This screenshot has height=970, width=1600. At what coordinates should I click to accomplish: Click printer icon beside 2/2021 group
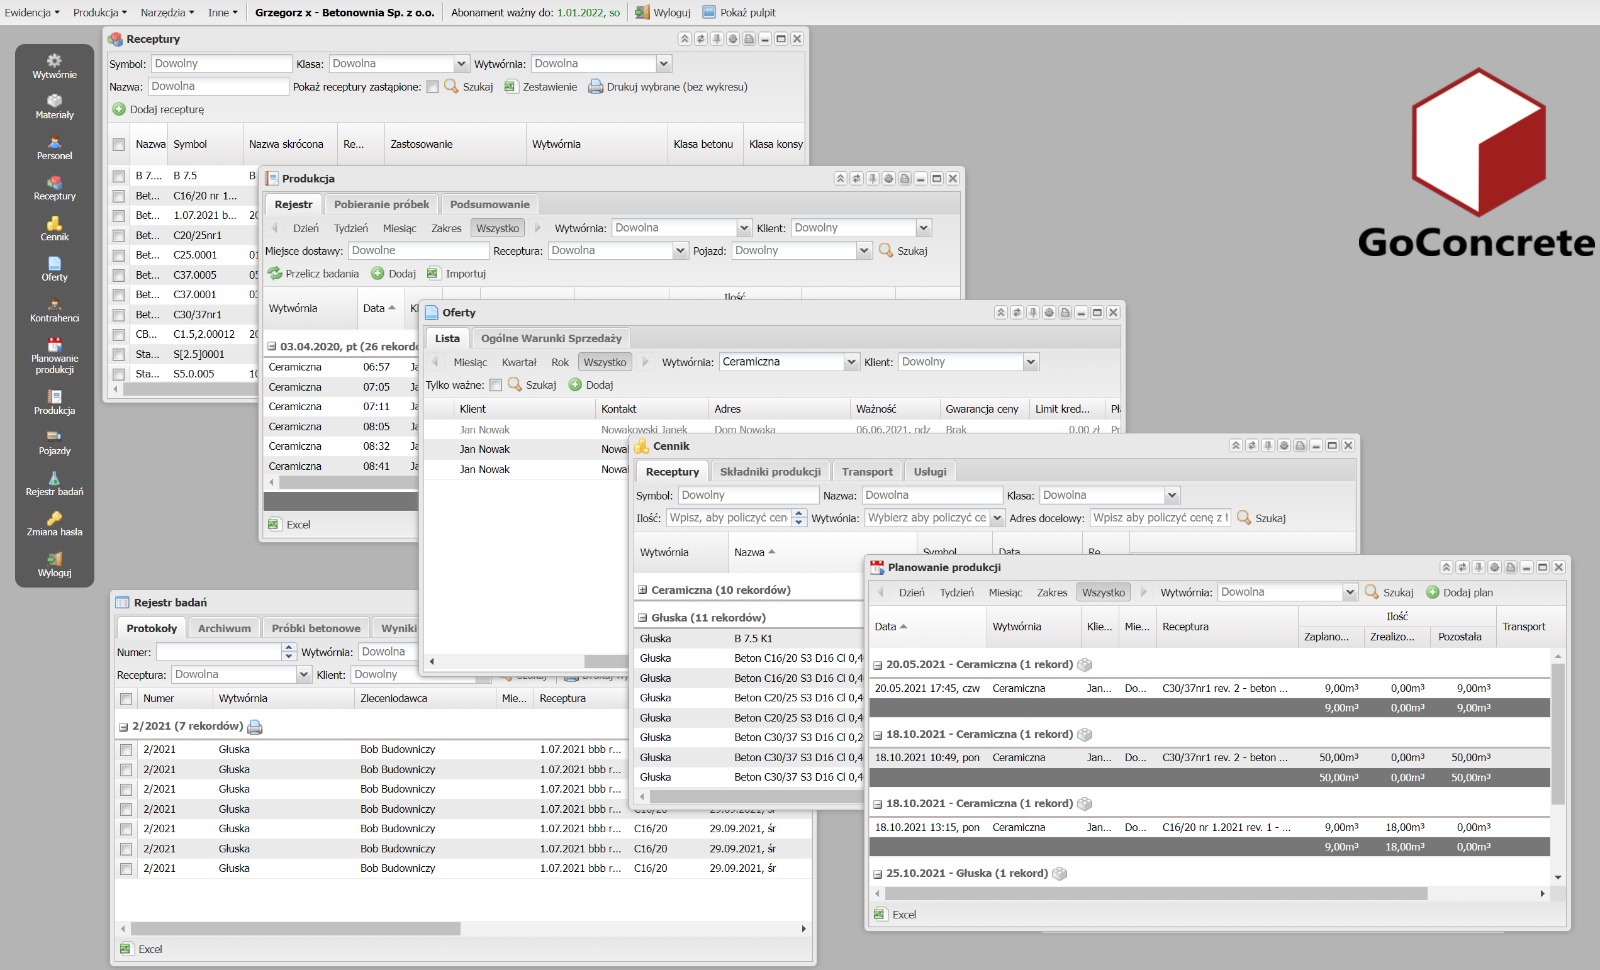(254, 727)
